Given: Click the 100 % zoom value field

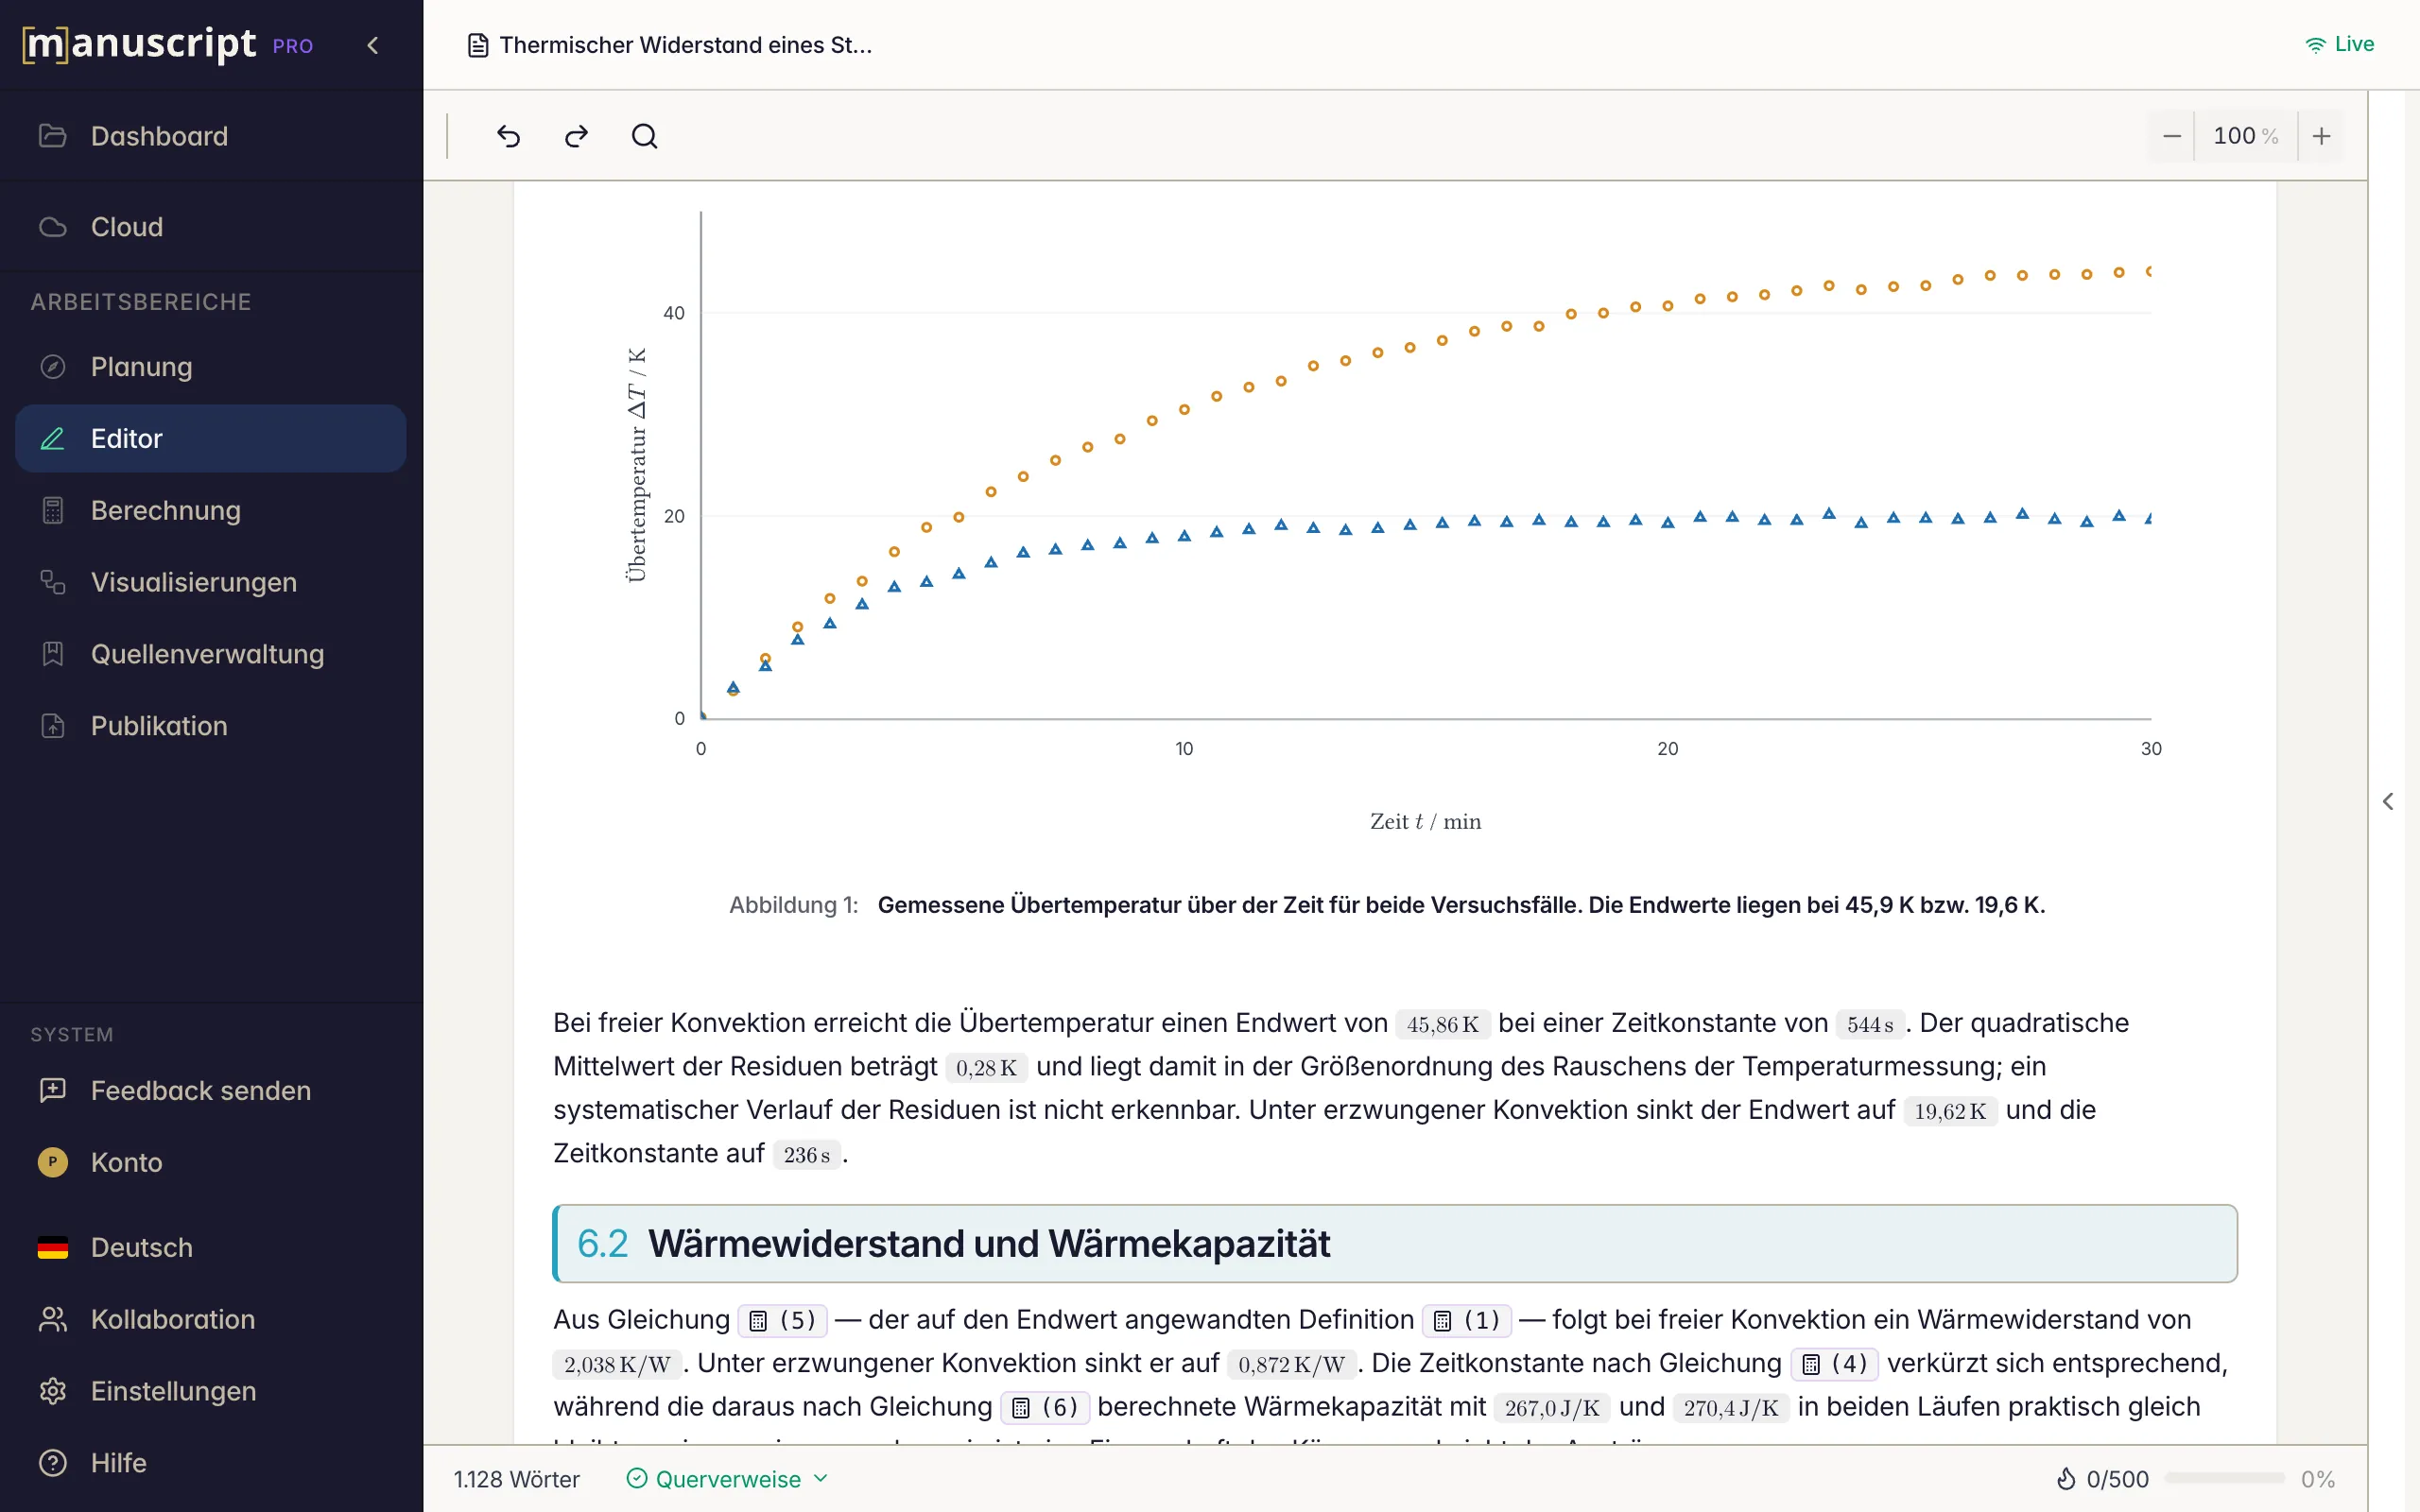Looking at the screenshot, I should tap(2245, 136).
